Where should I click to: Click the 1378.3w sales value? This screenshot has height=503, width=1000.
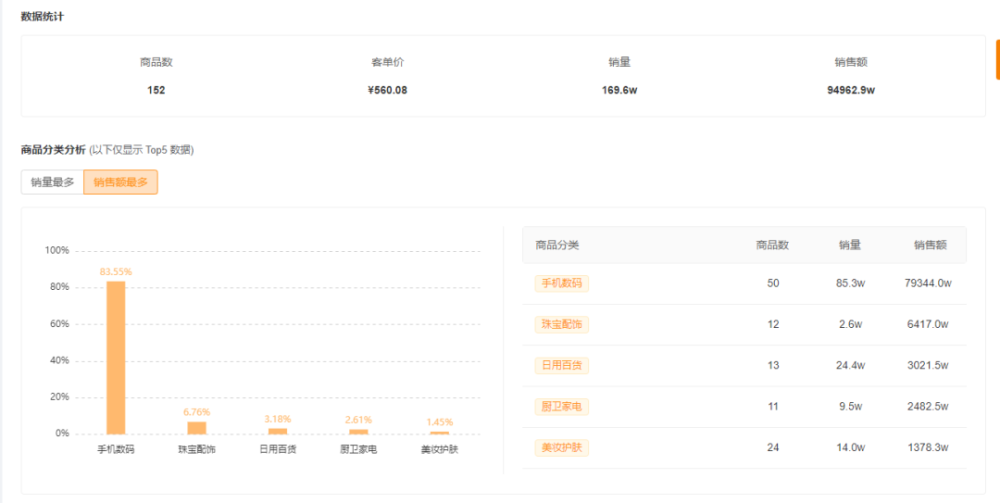(928, 448)
